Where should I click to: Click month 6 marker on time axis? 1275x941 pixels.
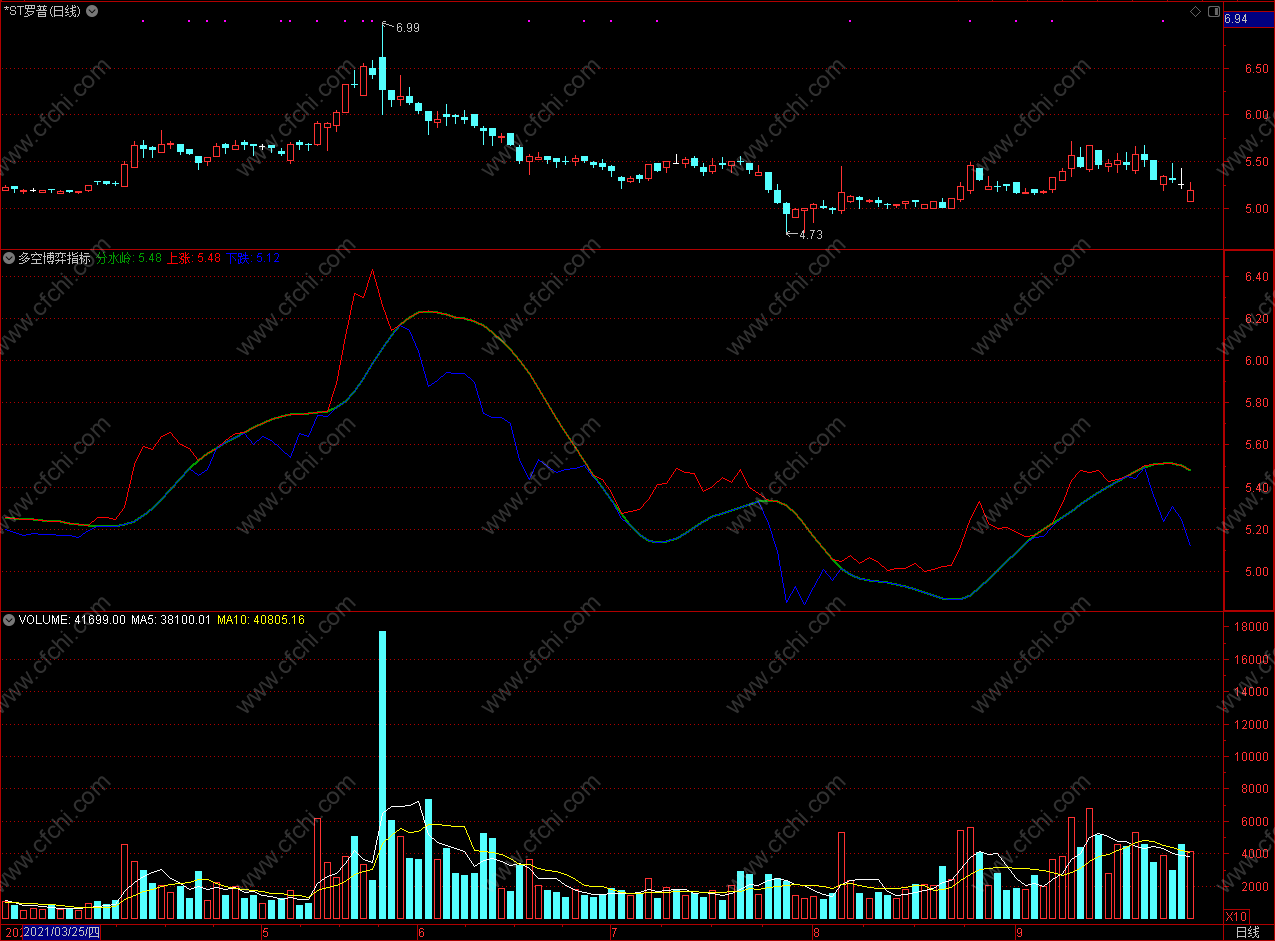421,933
